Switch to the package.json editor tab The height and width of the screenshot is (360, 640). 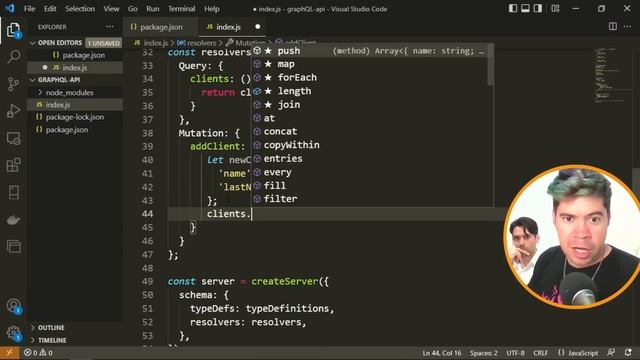point(160,27)
